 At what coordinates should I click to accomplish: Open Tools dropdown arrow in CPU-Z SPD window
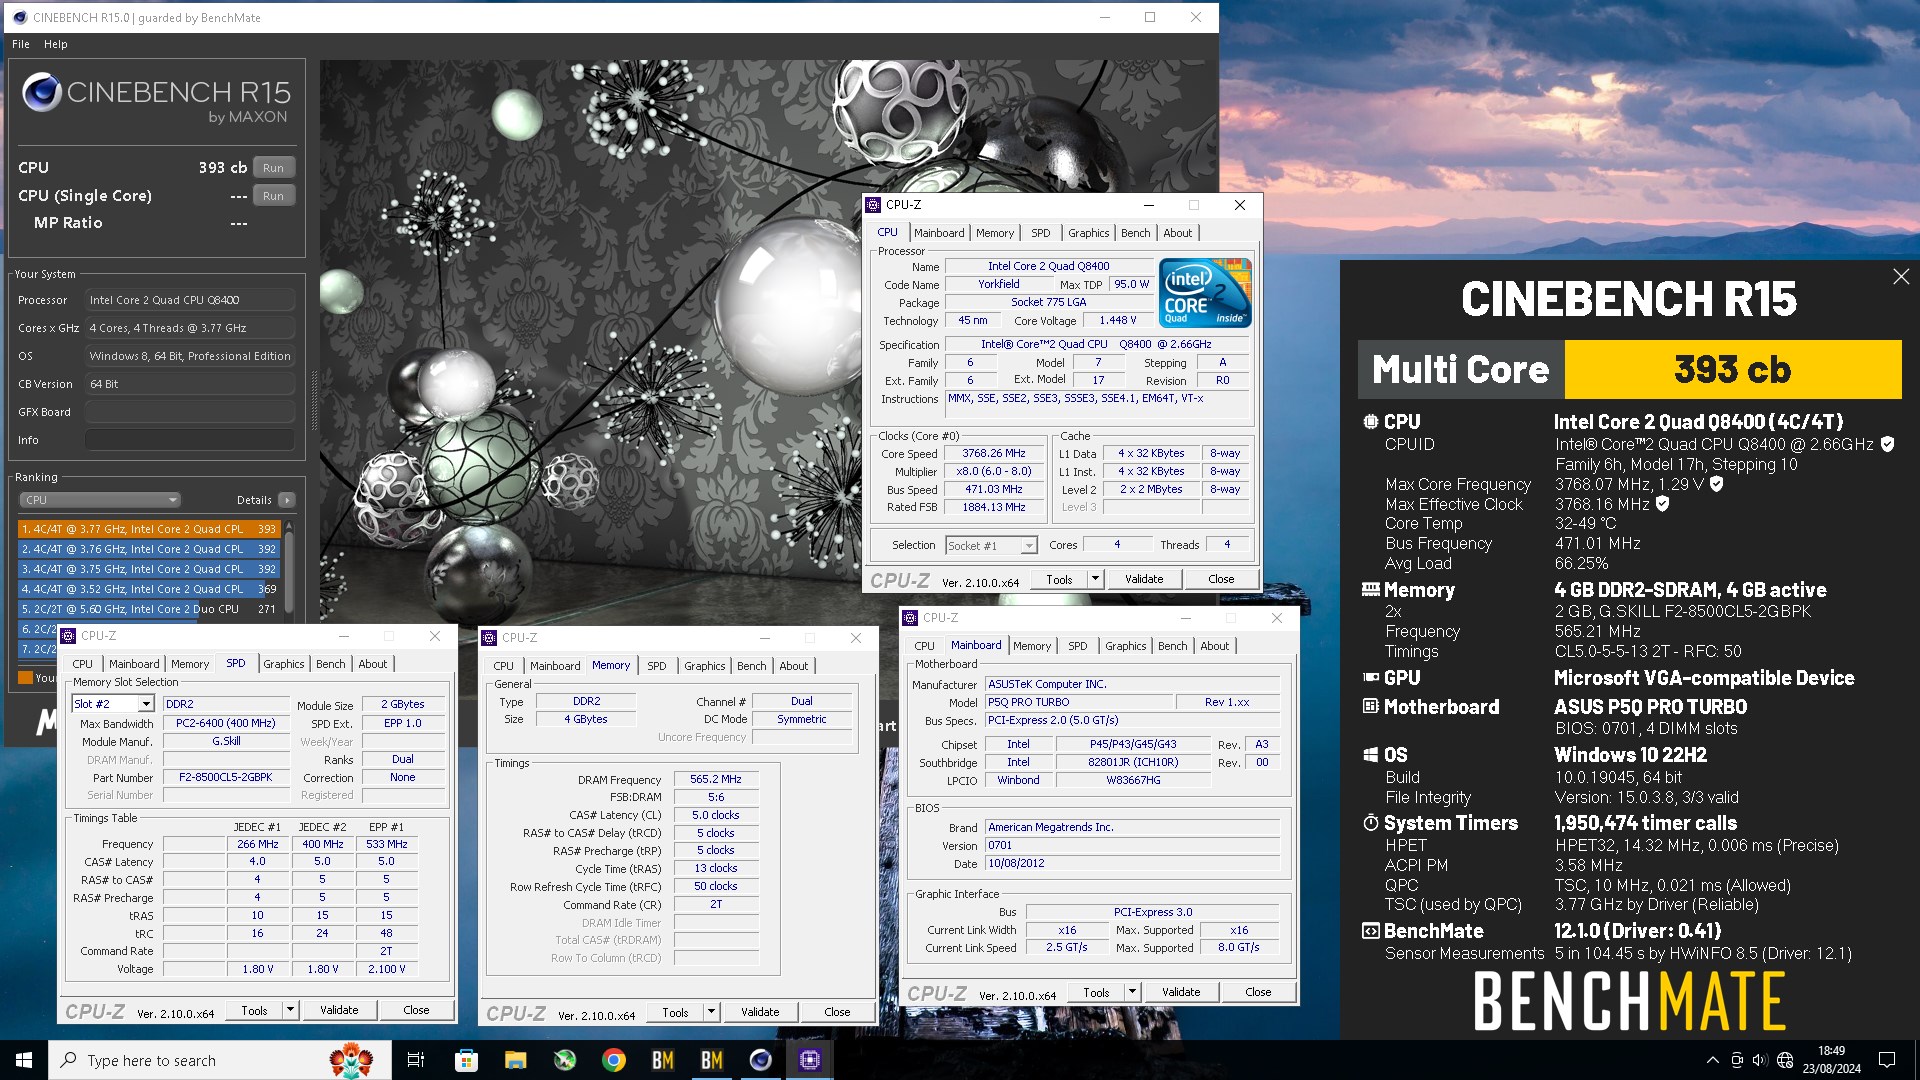click(x=290, y=1011)
